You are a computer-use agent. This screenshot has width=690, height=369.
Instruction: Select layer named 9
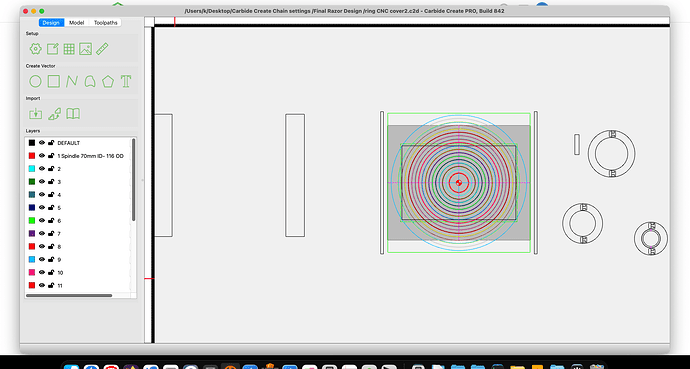point(59,259)
